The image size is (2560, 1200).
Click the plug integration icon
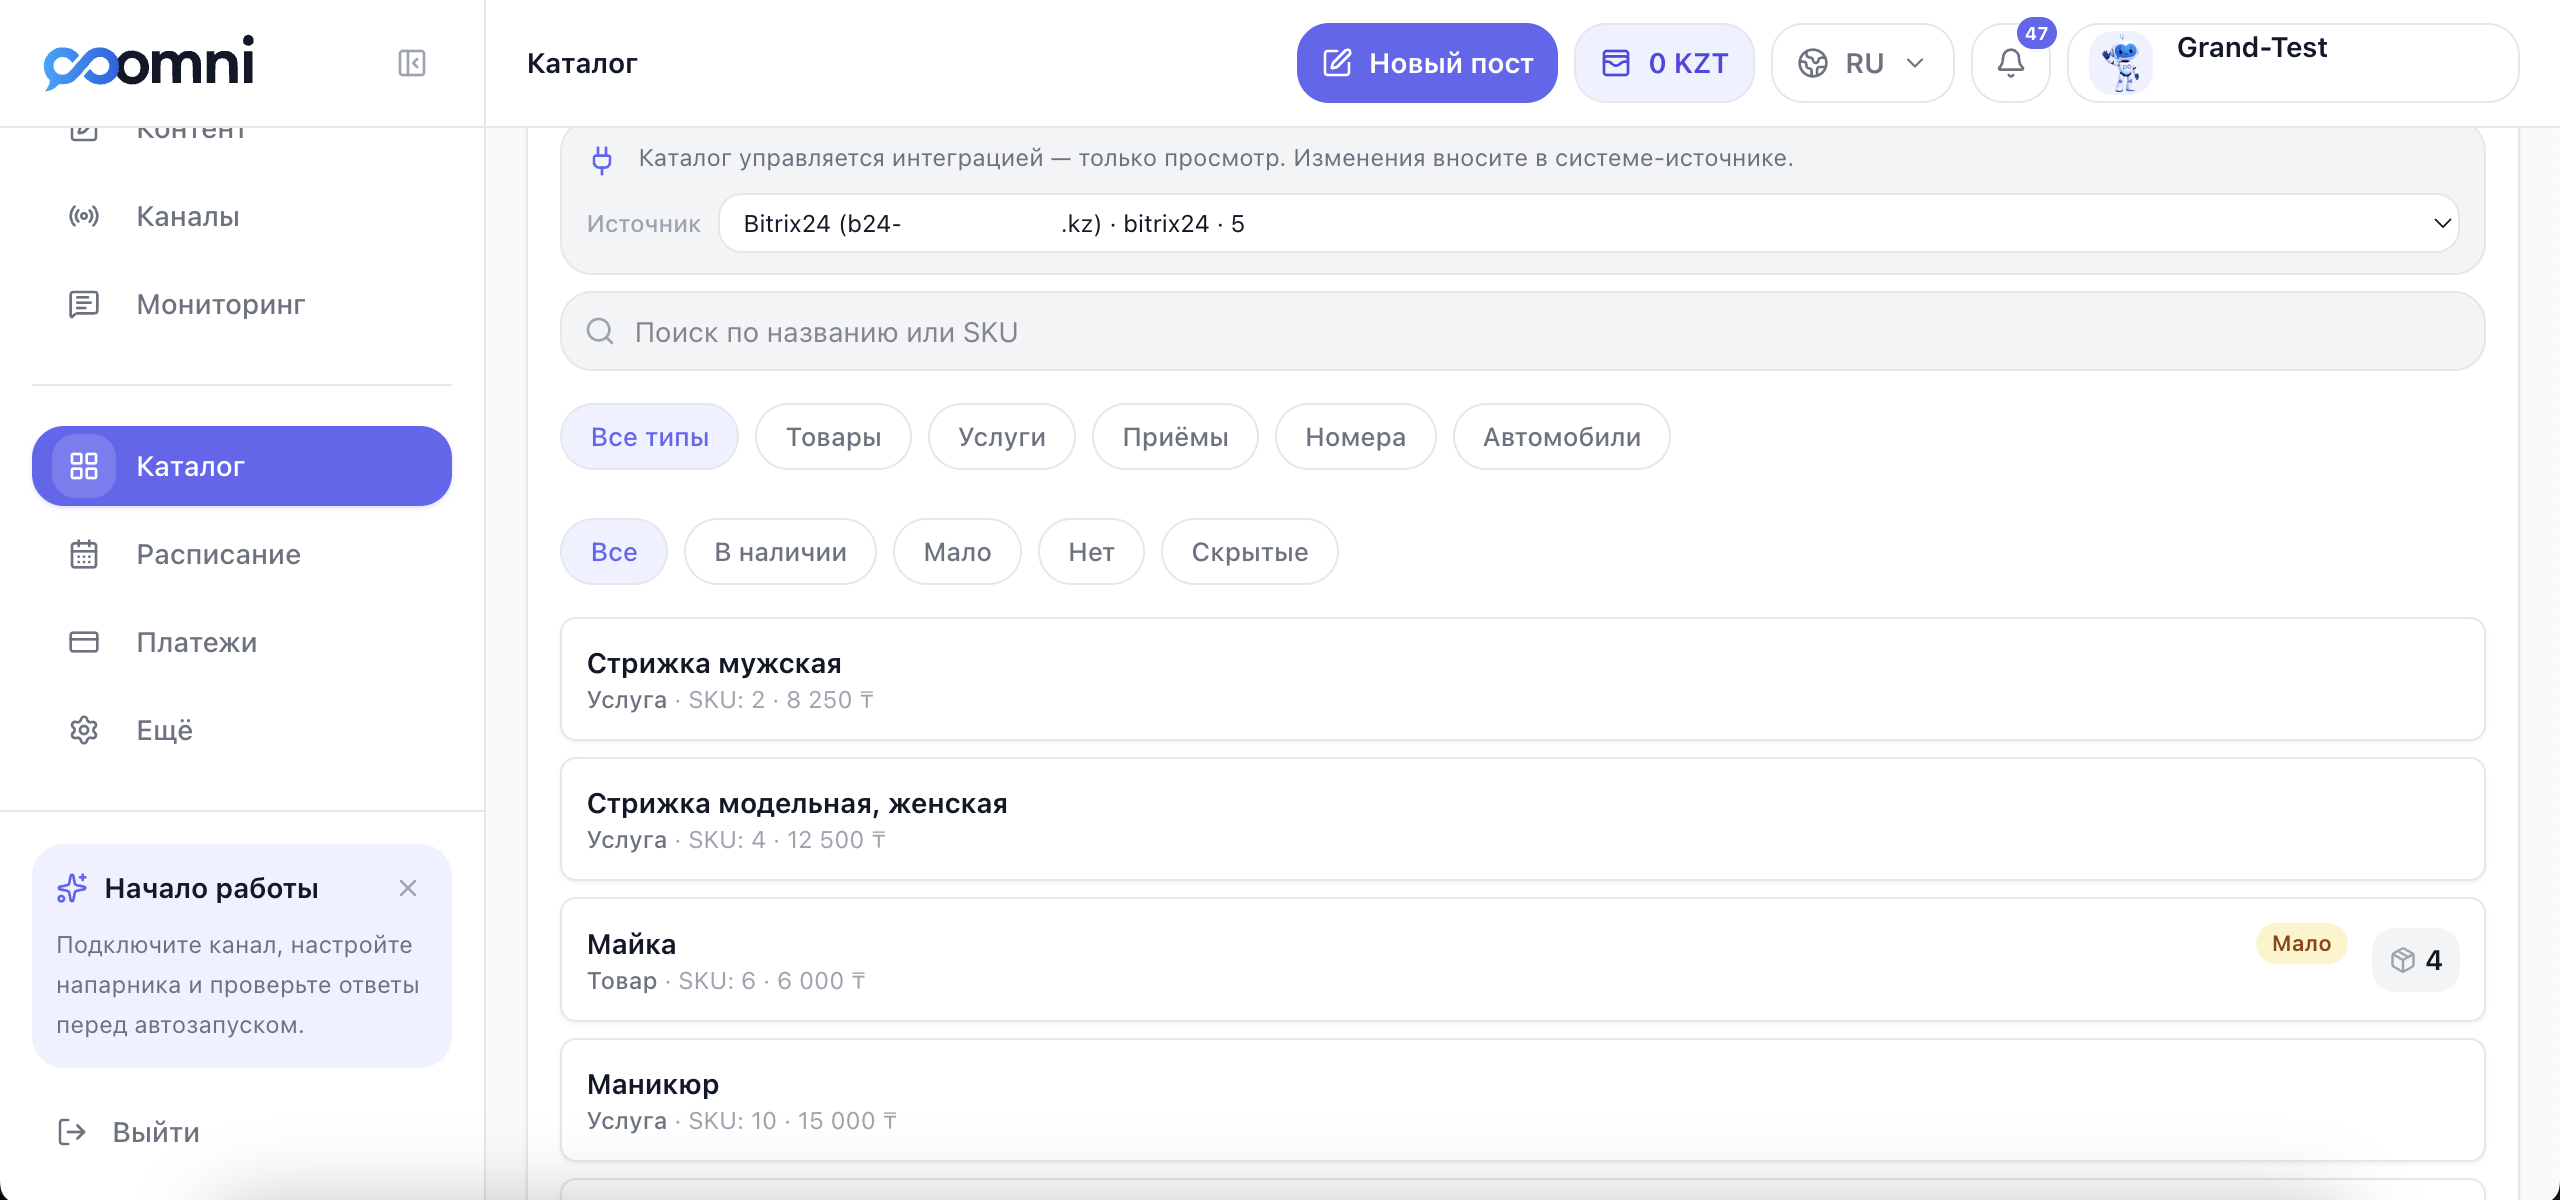pos(602,159)
